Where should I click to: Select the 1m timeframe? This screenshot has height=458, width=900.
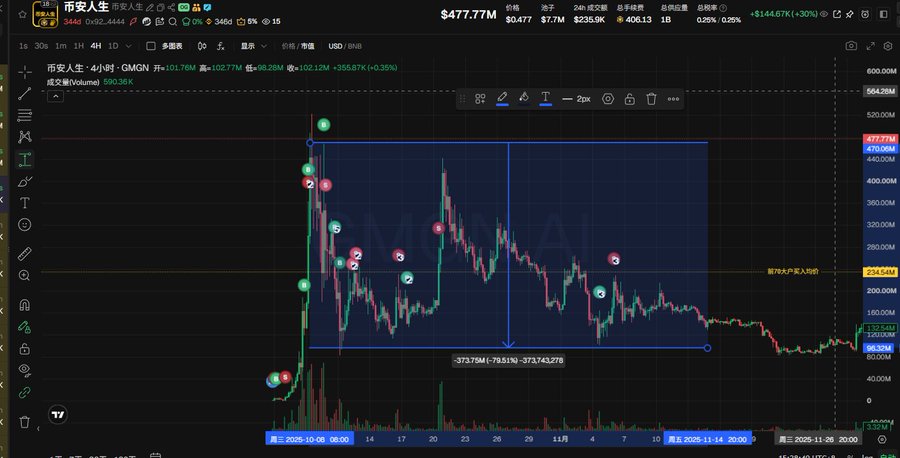[61, 46]
